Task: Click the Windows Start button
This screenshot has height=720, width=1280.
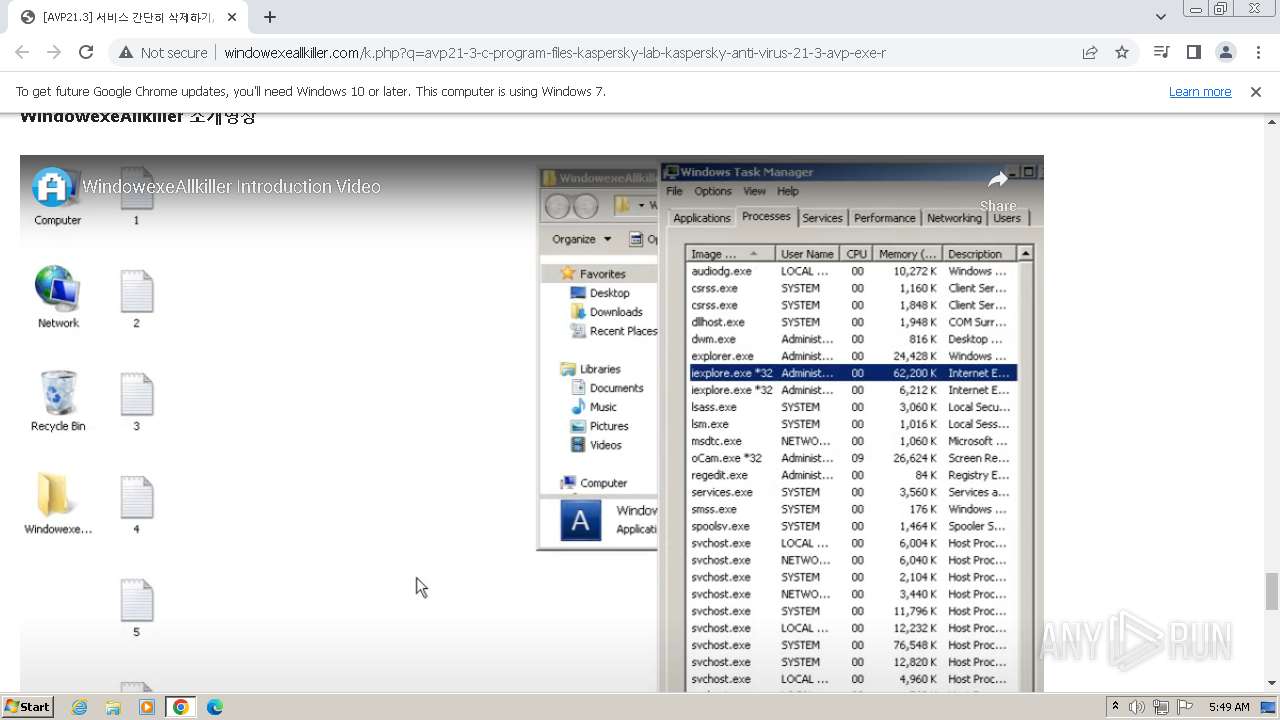Action: (27, 707)
